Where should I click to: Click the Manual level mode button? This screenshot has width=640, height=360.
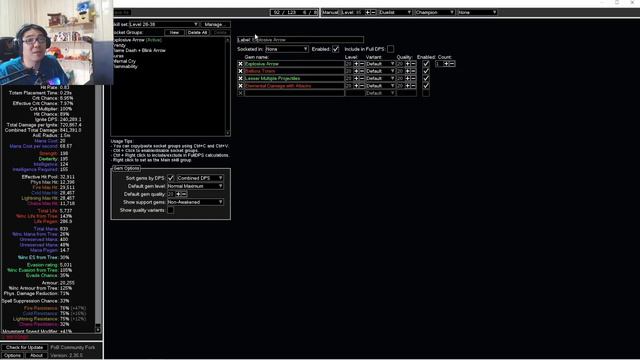pos(330,12)
